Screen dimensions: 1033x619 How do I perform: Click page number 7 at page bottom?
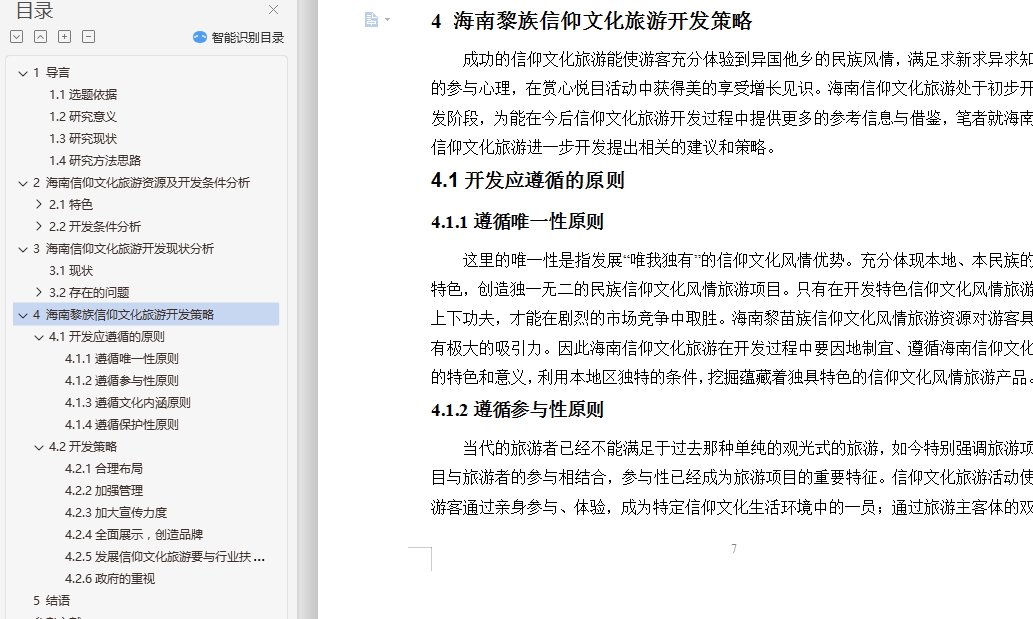(734, 549)
